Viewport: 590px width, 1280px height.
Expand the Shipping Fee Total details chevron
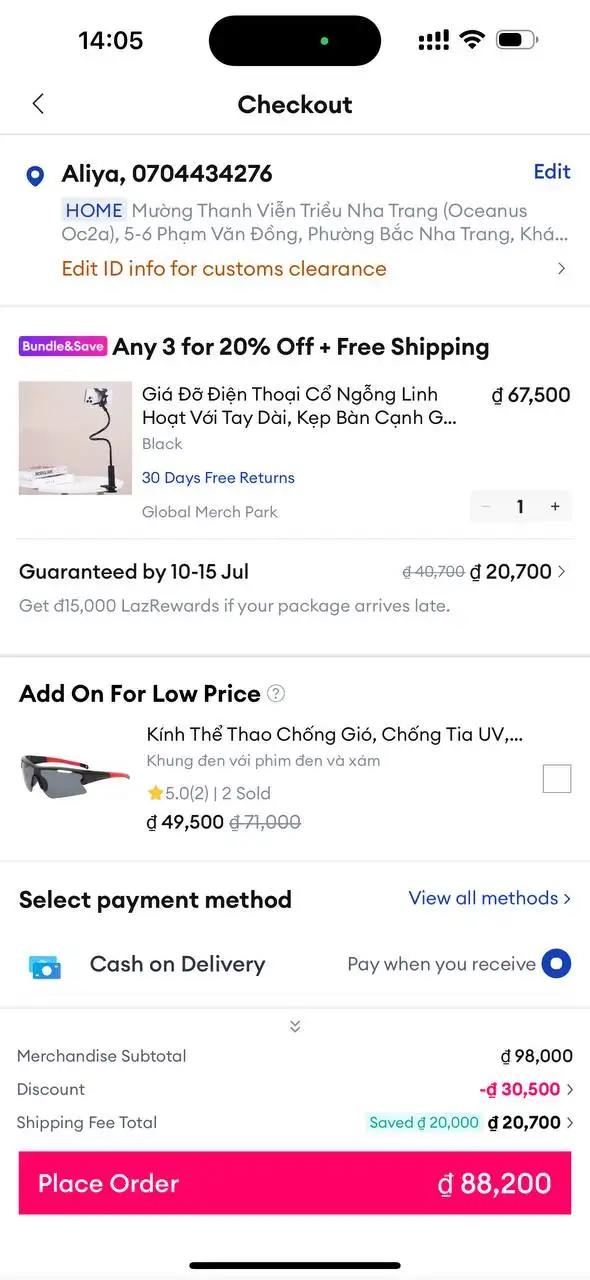point(570,1122)
